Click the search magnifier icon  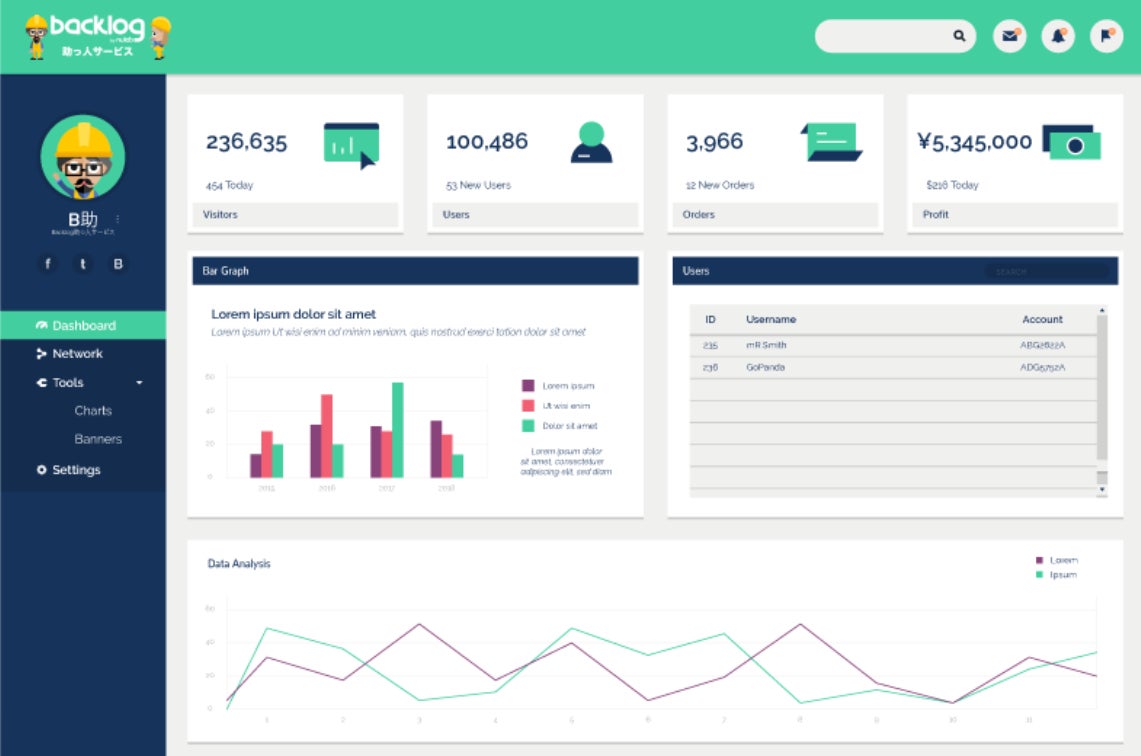[x=959, y=36]
